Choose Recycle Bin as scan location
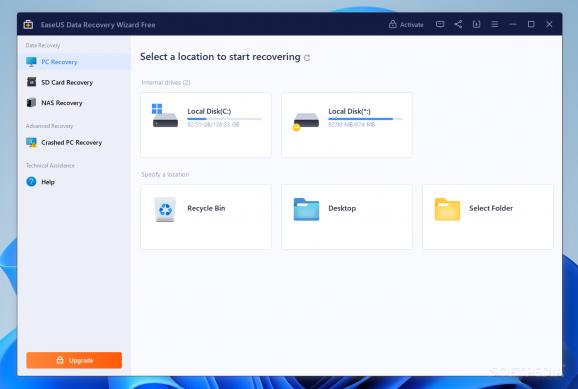 [206, 217]
